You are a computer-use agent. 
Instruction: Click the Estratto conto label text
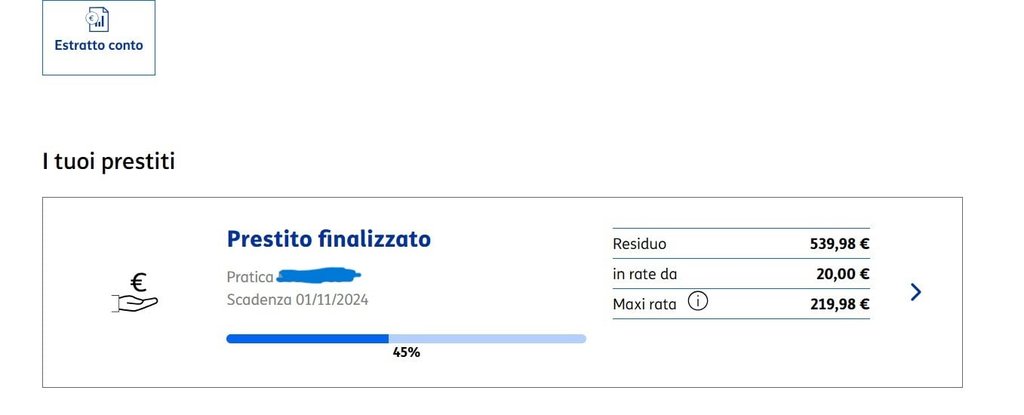tap(99, 46)
